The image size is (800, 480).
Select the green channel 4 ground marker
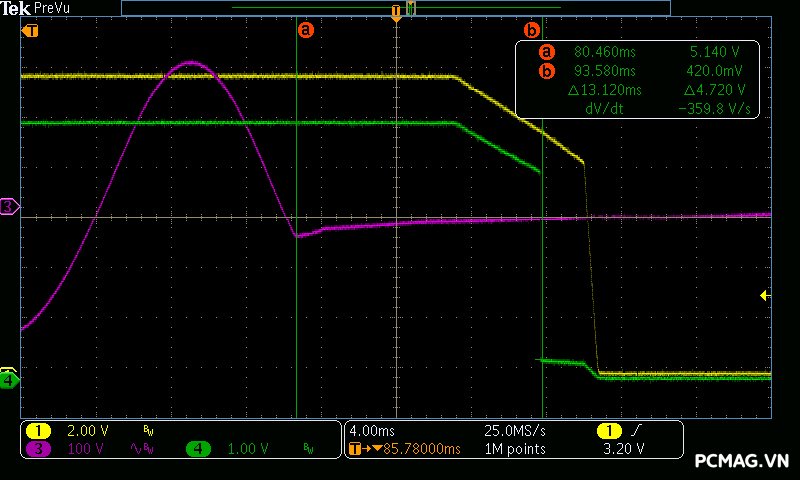pyautogui.click(x=9, y=381)
